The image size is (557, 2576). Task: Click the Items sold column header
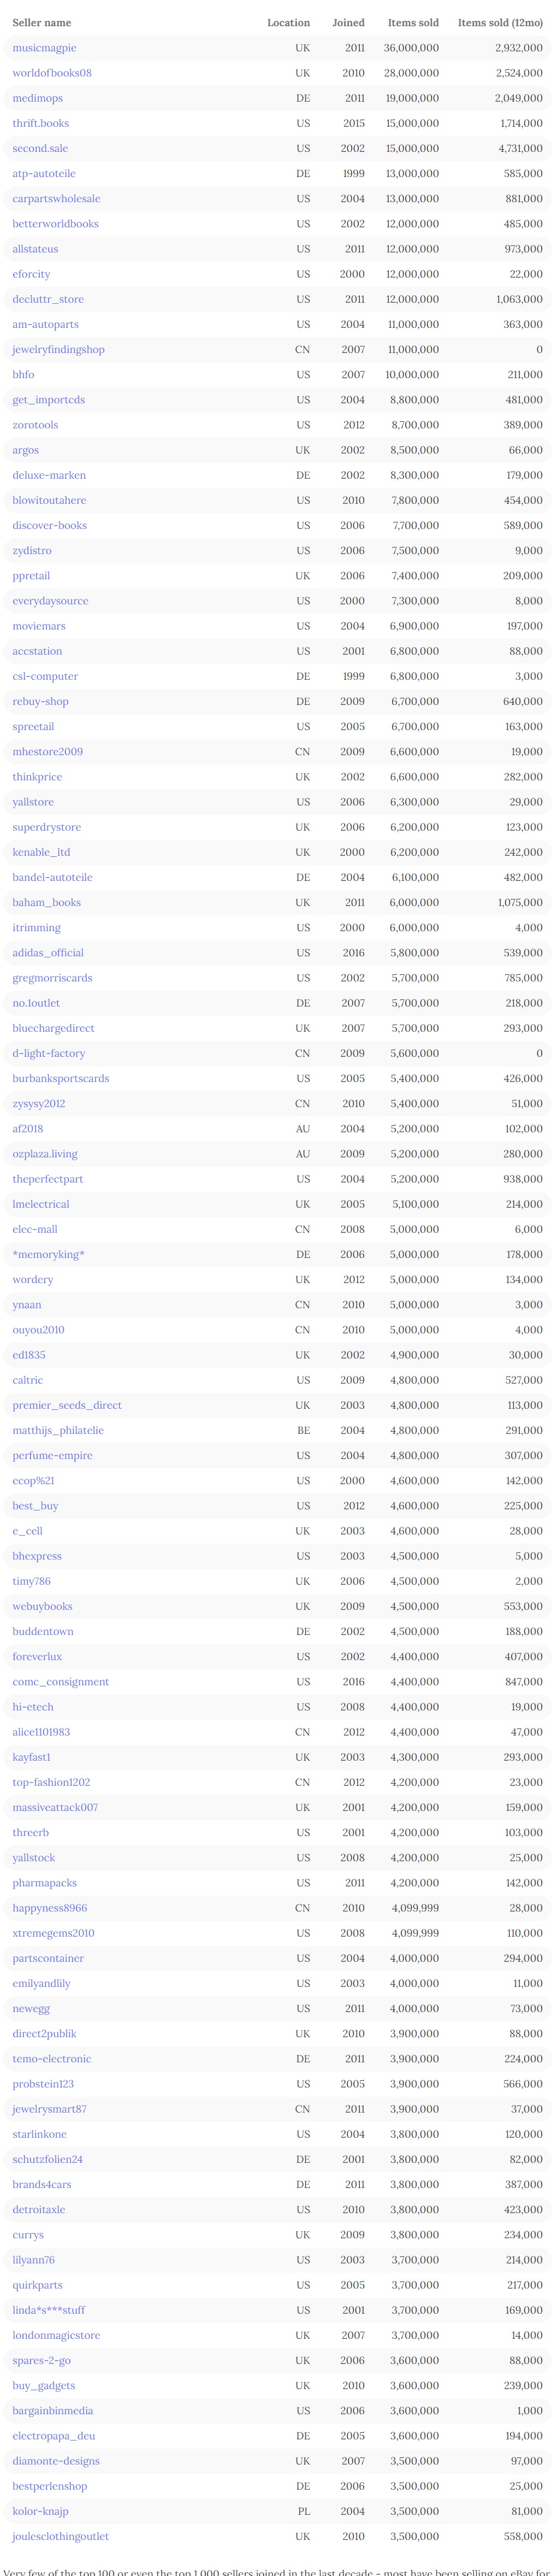coord(413,23)
